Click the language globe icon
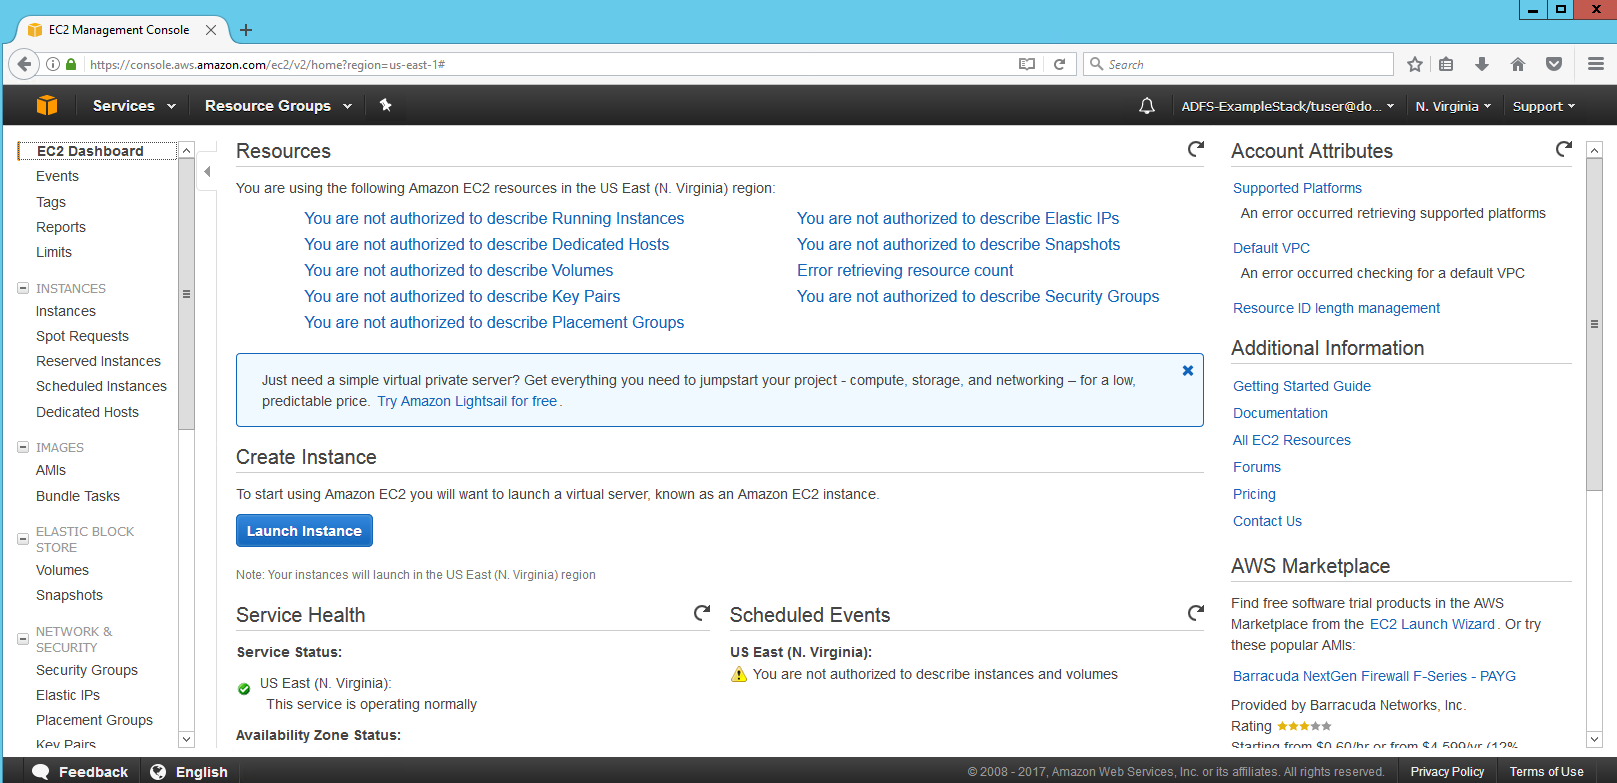 [x=158, y=772]
